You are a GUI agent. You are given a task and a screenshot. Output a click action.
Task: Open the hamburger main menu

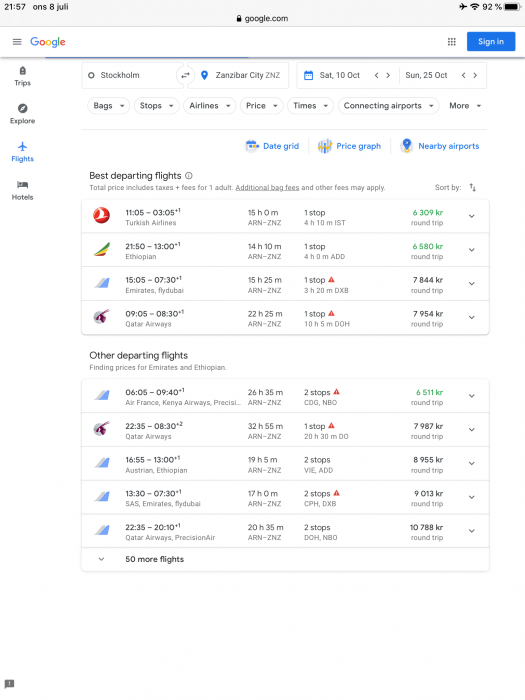pyautogui.click(x=17, y=42)
